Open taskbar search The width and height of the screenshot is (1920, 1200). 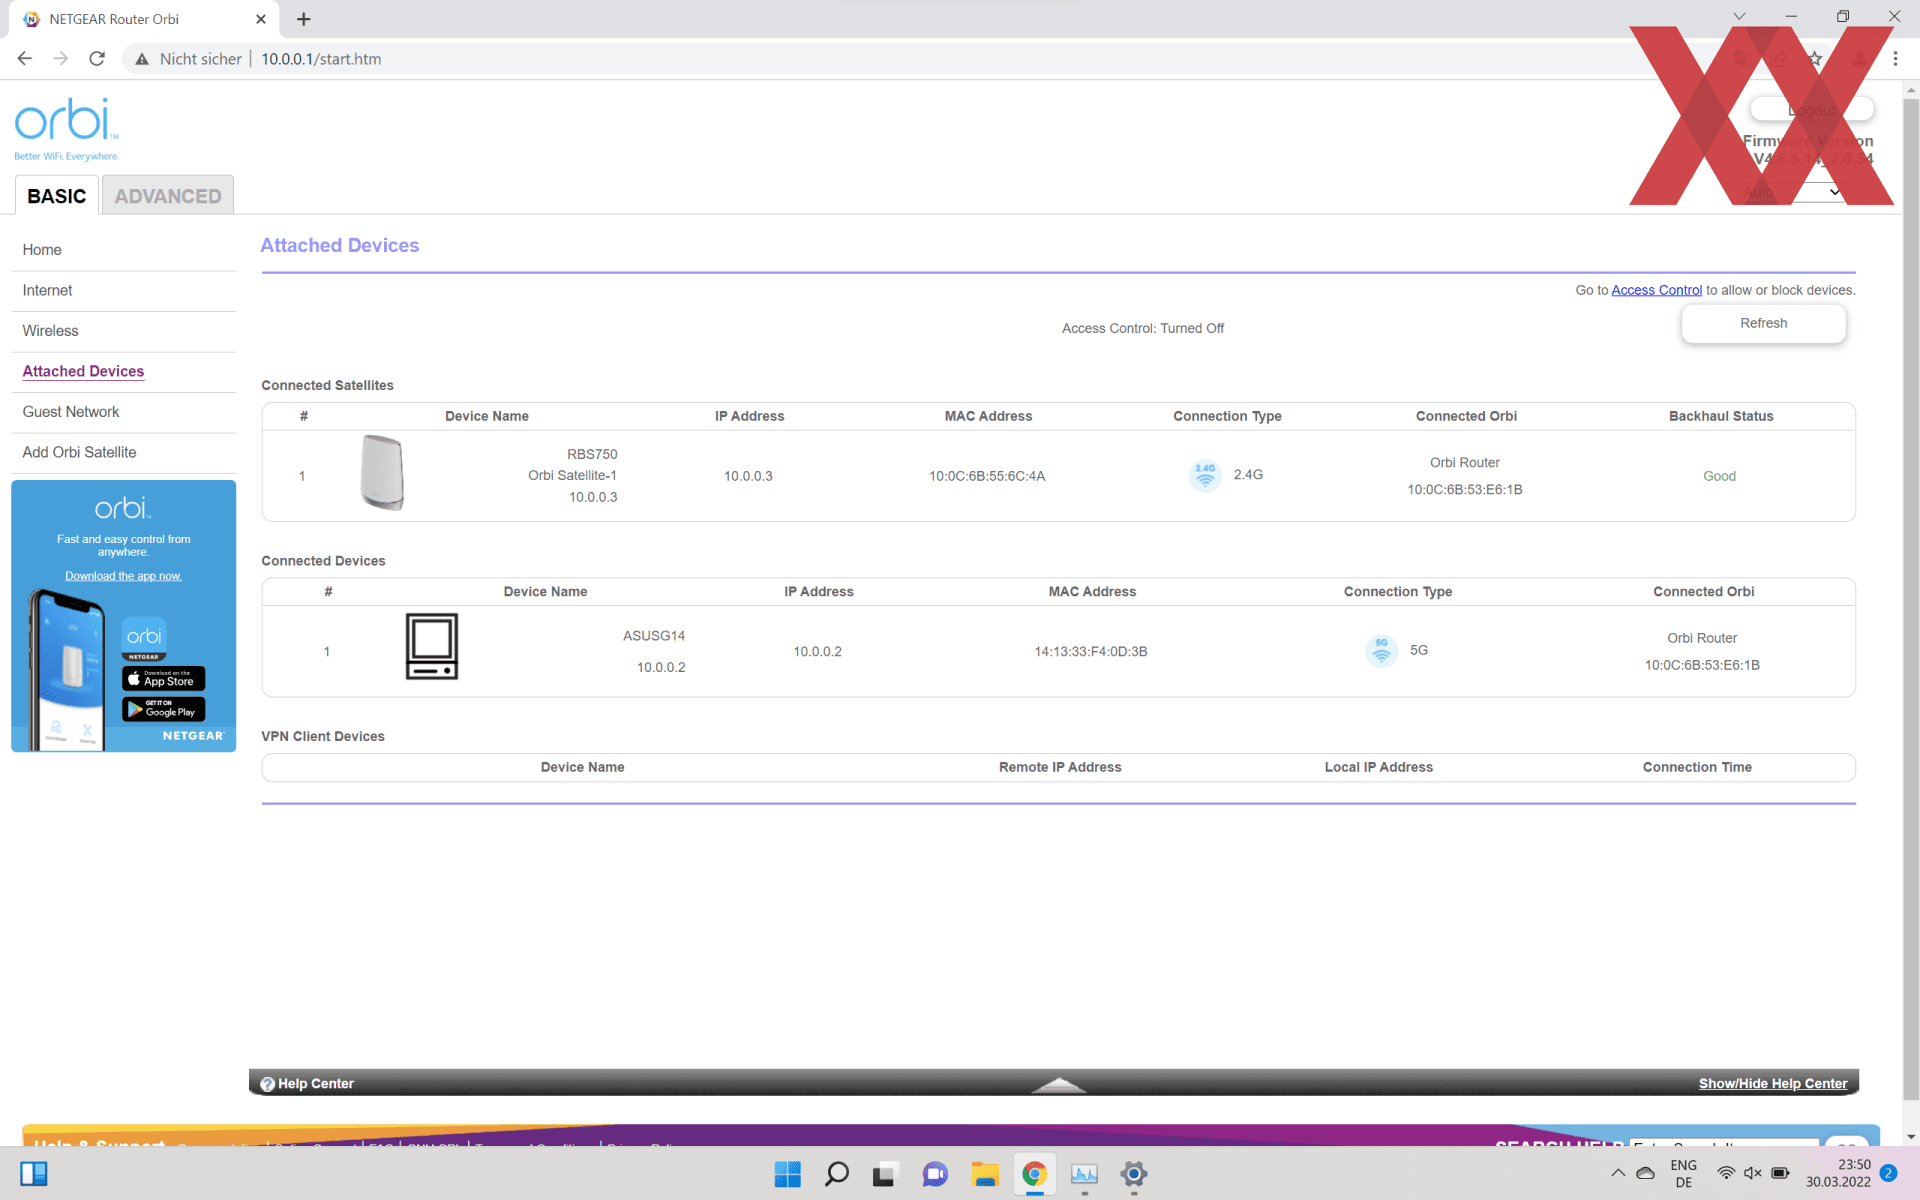click(837, 1174)
